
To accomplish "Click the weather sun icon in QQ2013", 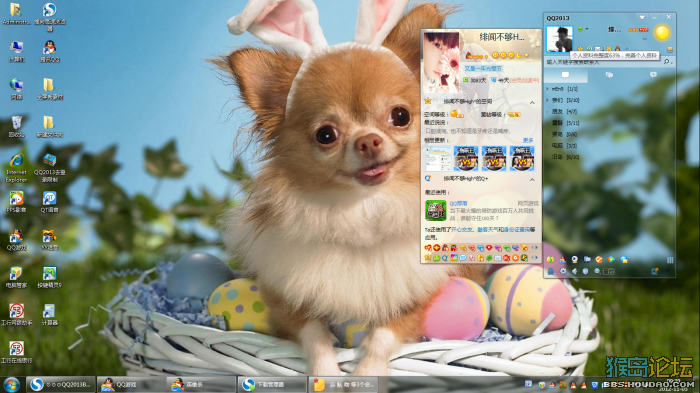I will pyautogui.click(x=662, y=32).
